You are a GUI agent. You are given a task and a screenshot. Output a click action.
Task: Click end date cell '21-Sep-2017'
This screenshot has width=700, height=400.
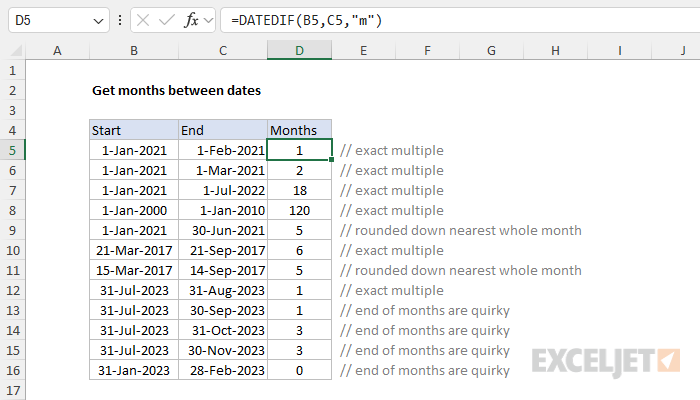(223, 250)
